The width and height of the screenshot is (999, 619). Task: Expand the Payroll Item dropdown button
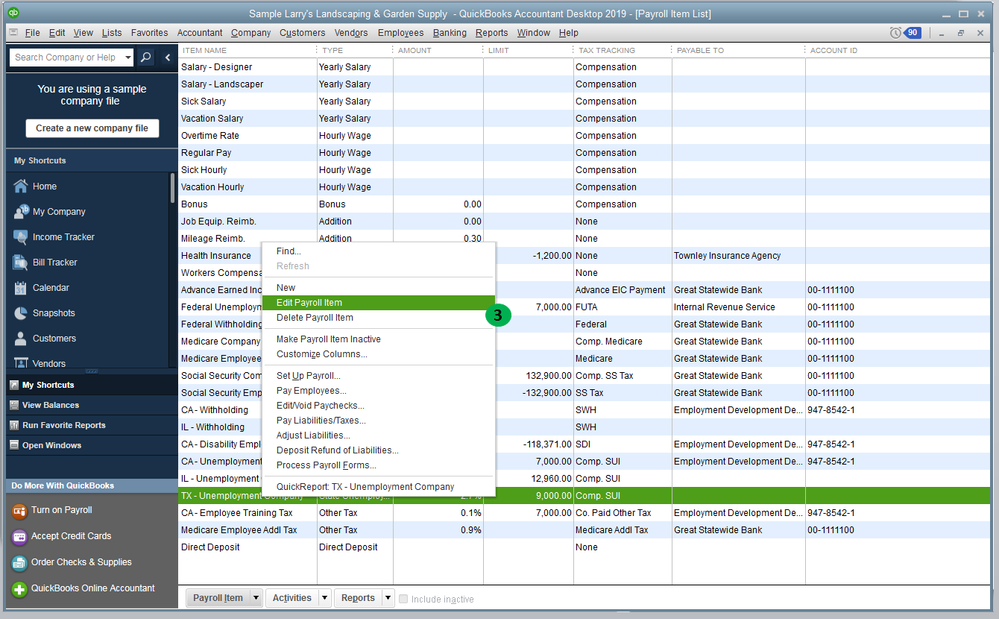coord(256,598)
